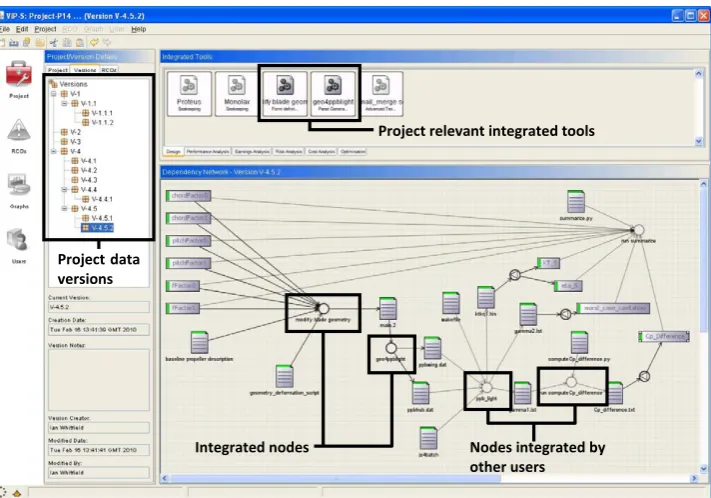Select the geo4ppblight process node in network
Image resolution: width=711 pixels, height=498 pixels.
pyautogui.click(x=391, y=348)
